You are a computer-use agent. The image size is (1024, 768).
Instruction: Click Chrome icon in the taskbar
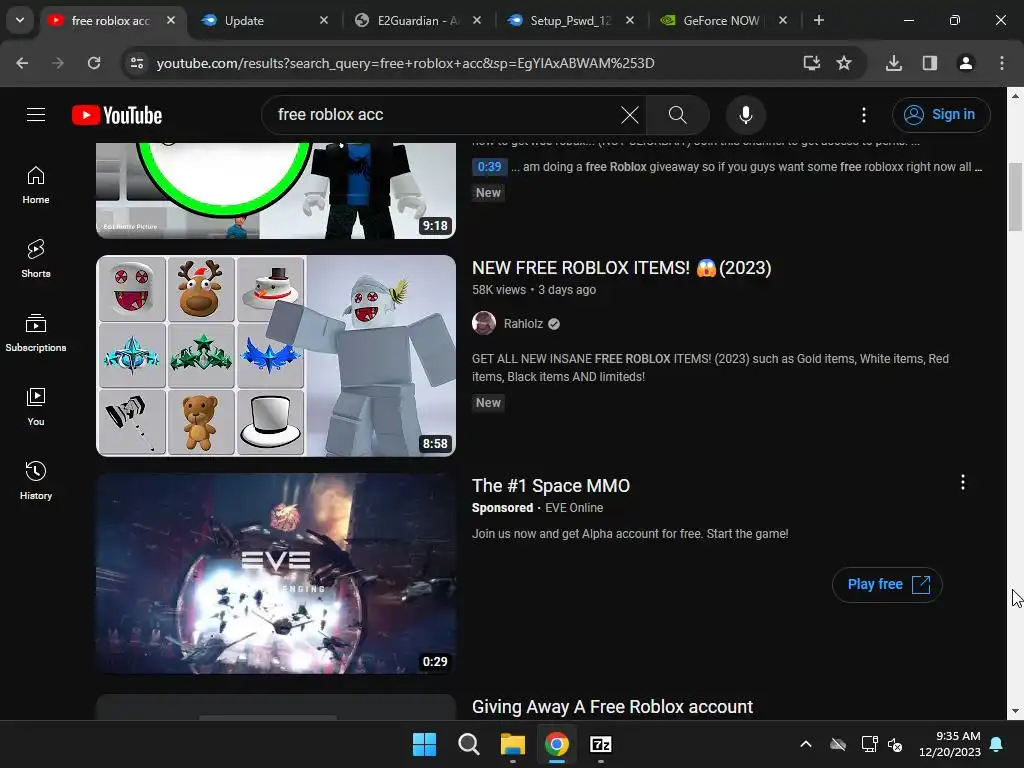point(556,744)
